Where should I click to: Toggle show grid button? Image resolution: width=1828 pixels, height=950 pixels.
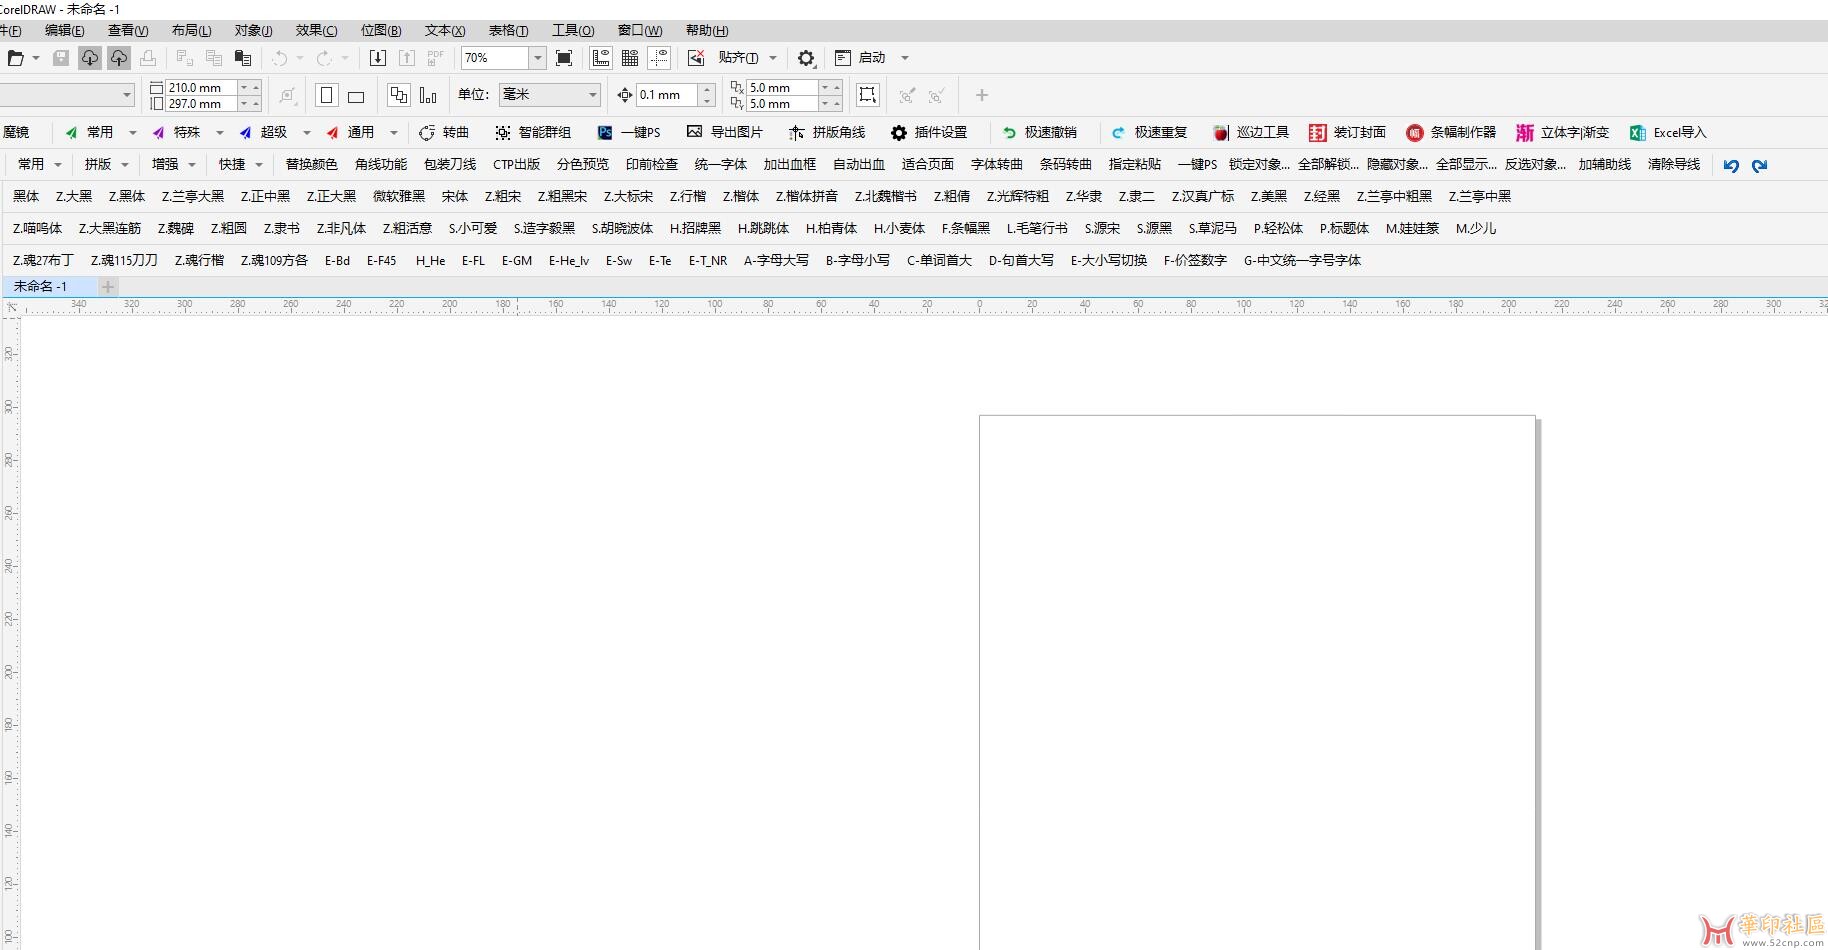tap(630, 58)
